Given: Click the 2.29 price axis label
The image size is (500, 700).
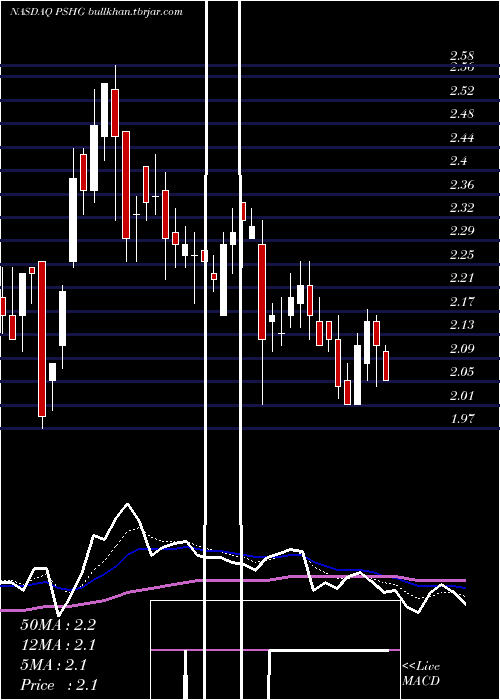Looking at the screenshot, I should (x=462, y=231).
